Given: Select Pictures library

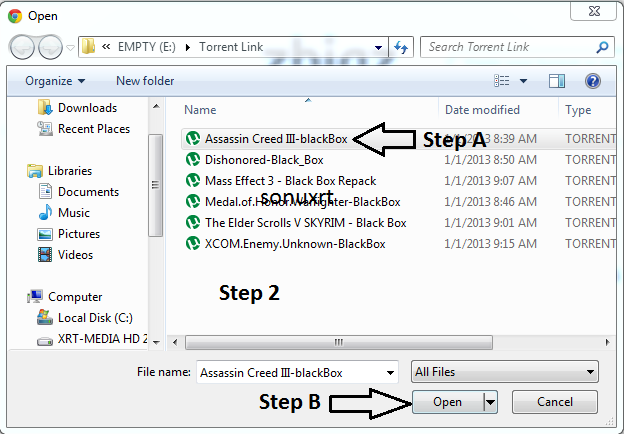Looking at the screenshot, I should (x=79, y=234).
